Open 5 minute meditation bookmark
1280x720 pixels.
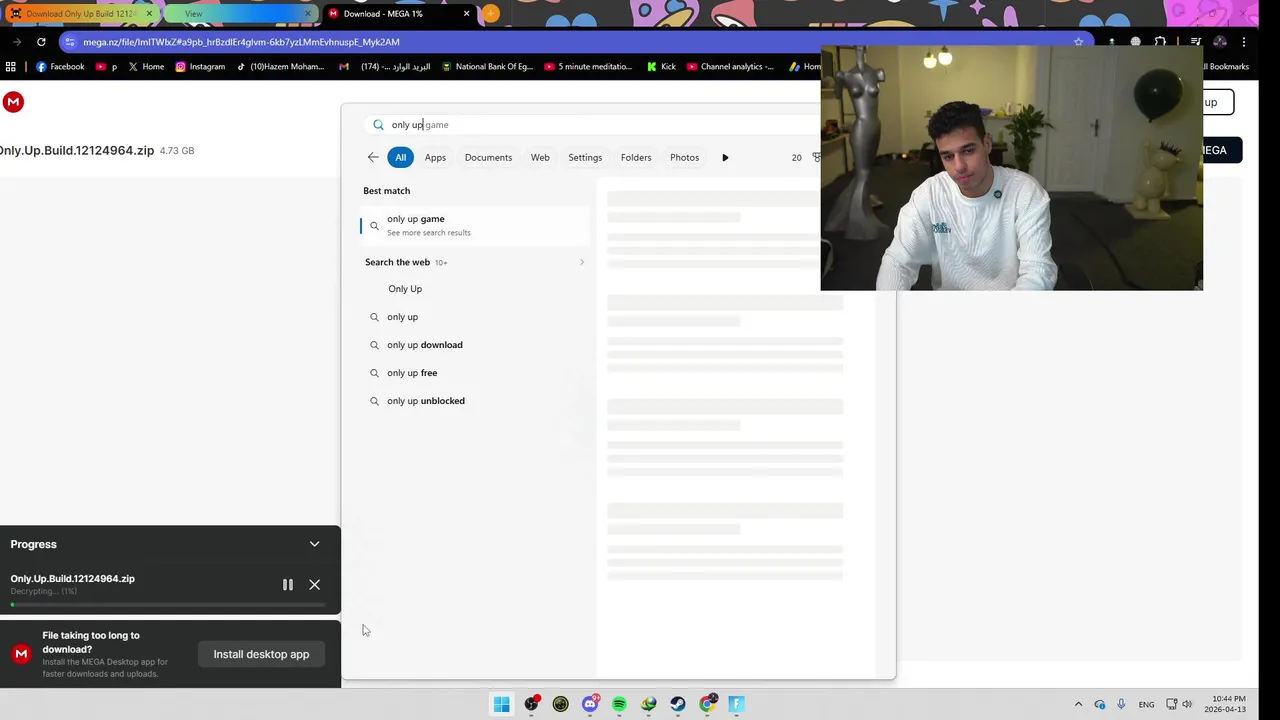point(589,67)
